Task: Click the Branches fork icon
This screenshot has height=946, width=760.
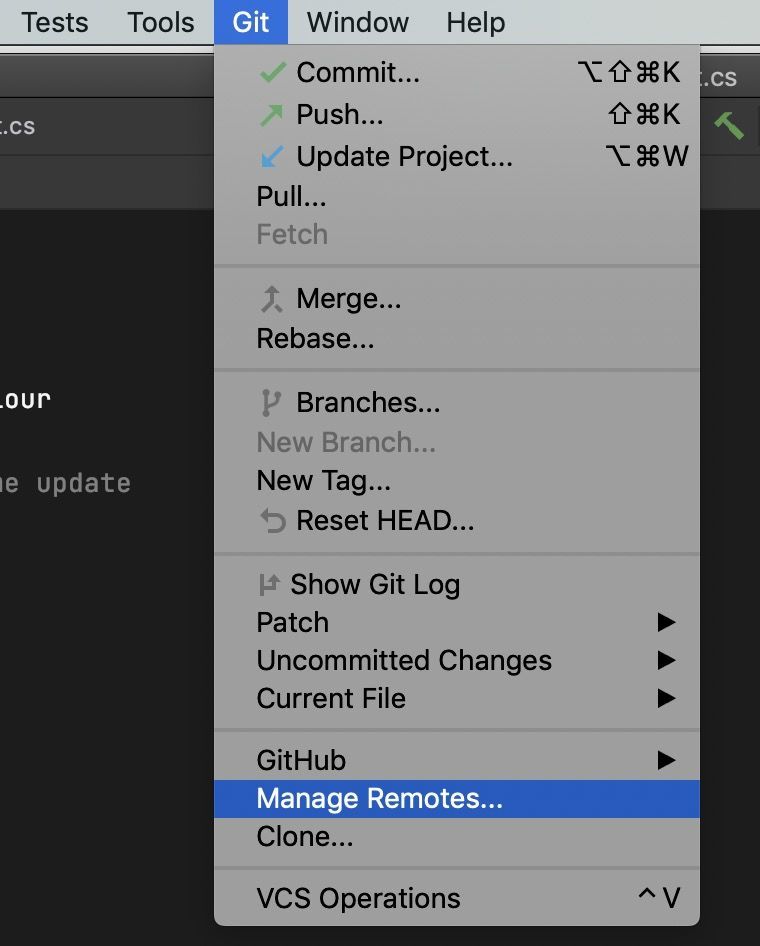Action: 271,403
